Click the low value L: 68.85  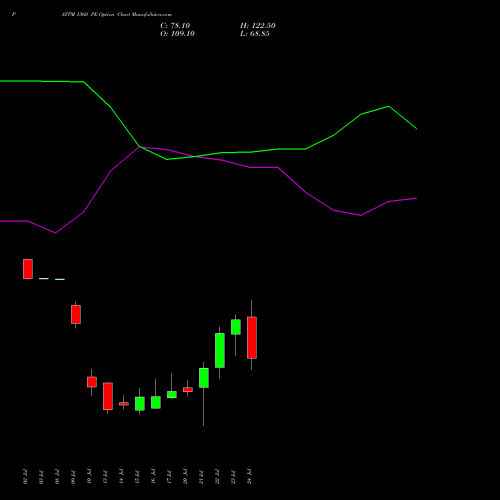255,34
